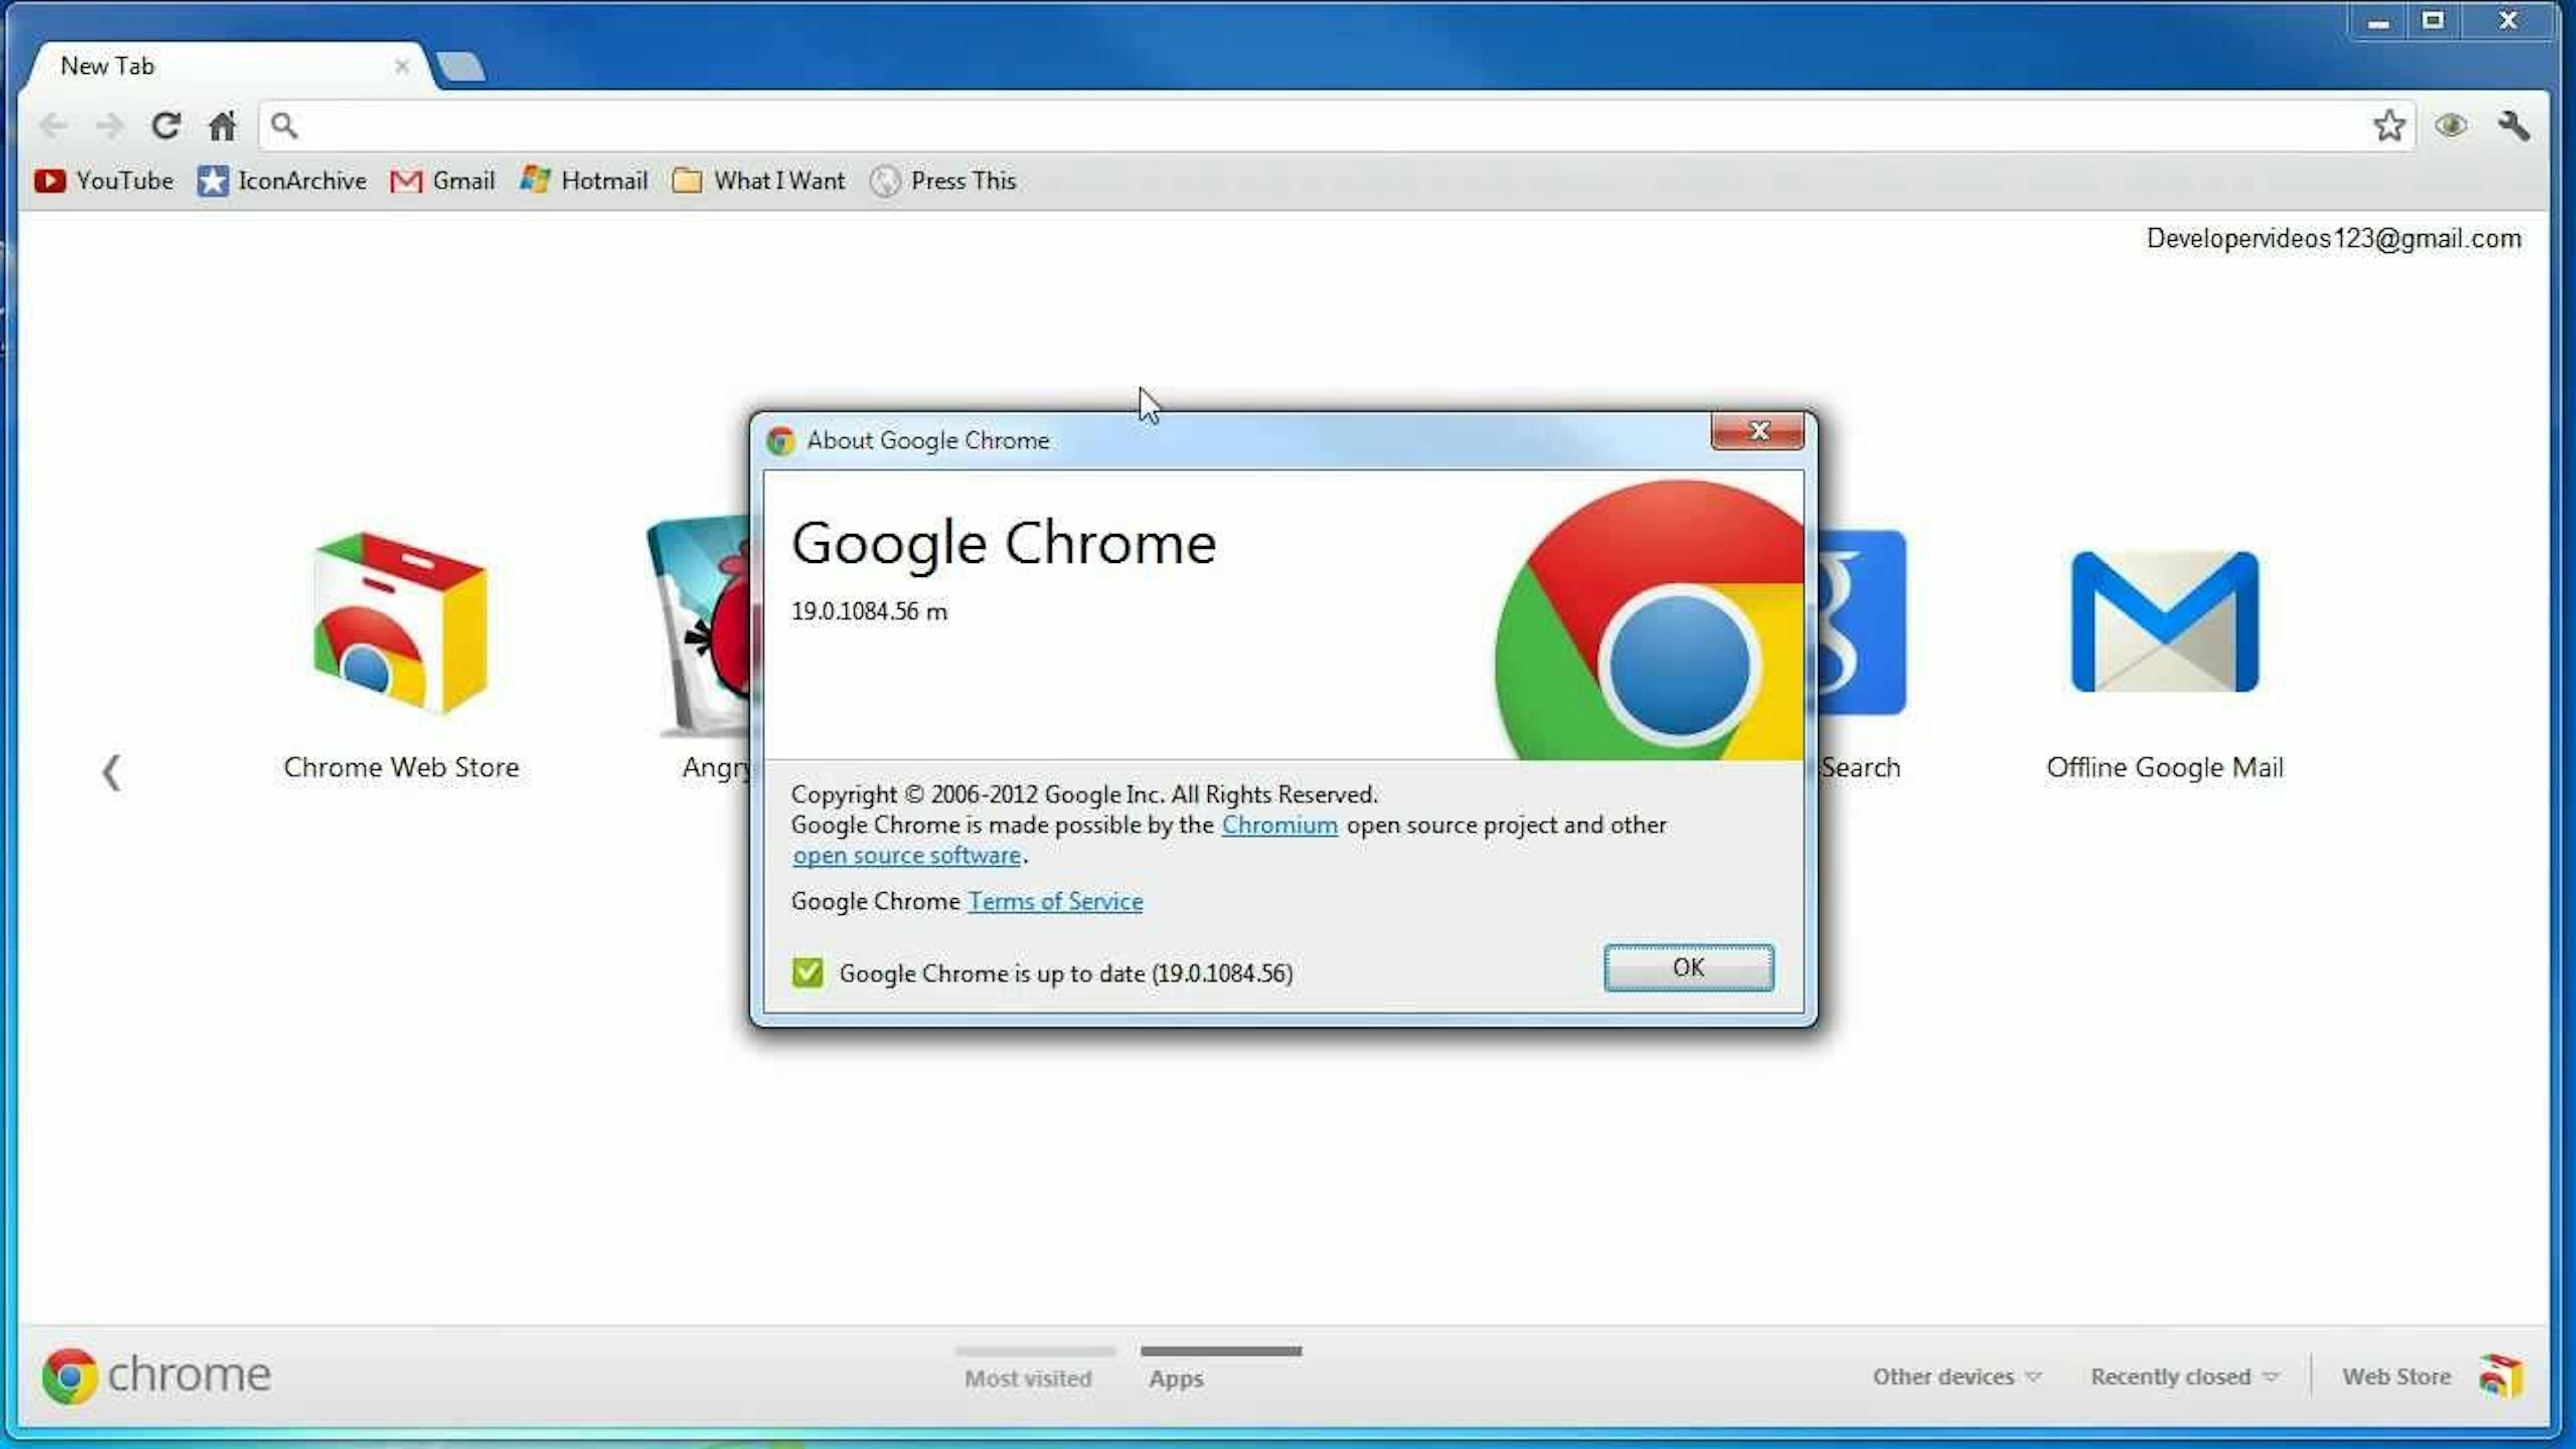Open the Terms of Service link

[x=1055, y=902]
